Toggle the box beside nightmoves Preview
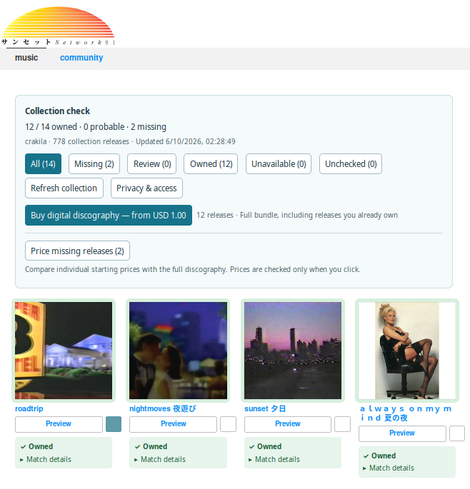 coord(228,424)
